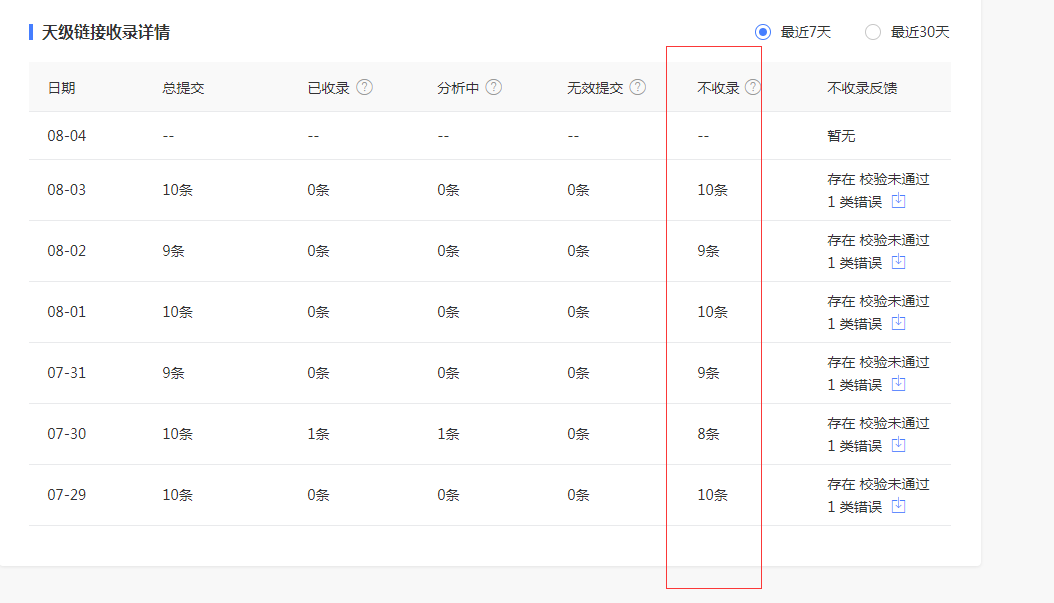This screenshot has height=603, width=1054.
Task: Click 校验未通过 feedback text for 07-30
Action: (x=894, y=424)
